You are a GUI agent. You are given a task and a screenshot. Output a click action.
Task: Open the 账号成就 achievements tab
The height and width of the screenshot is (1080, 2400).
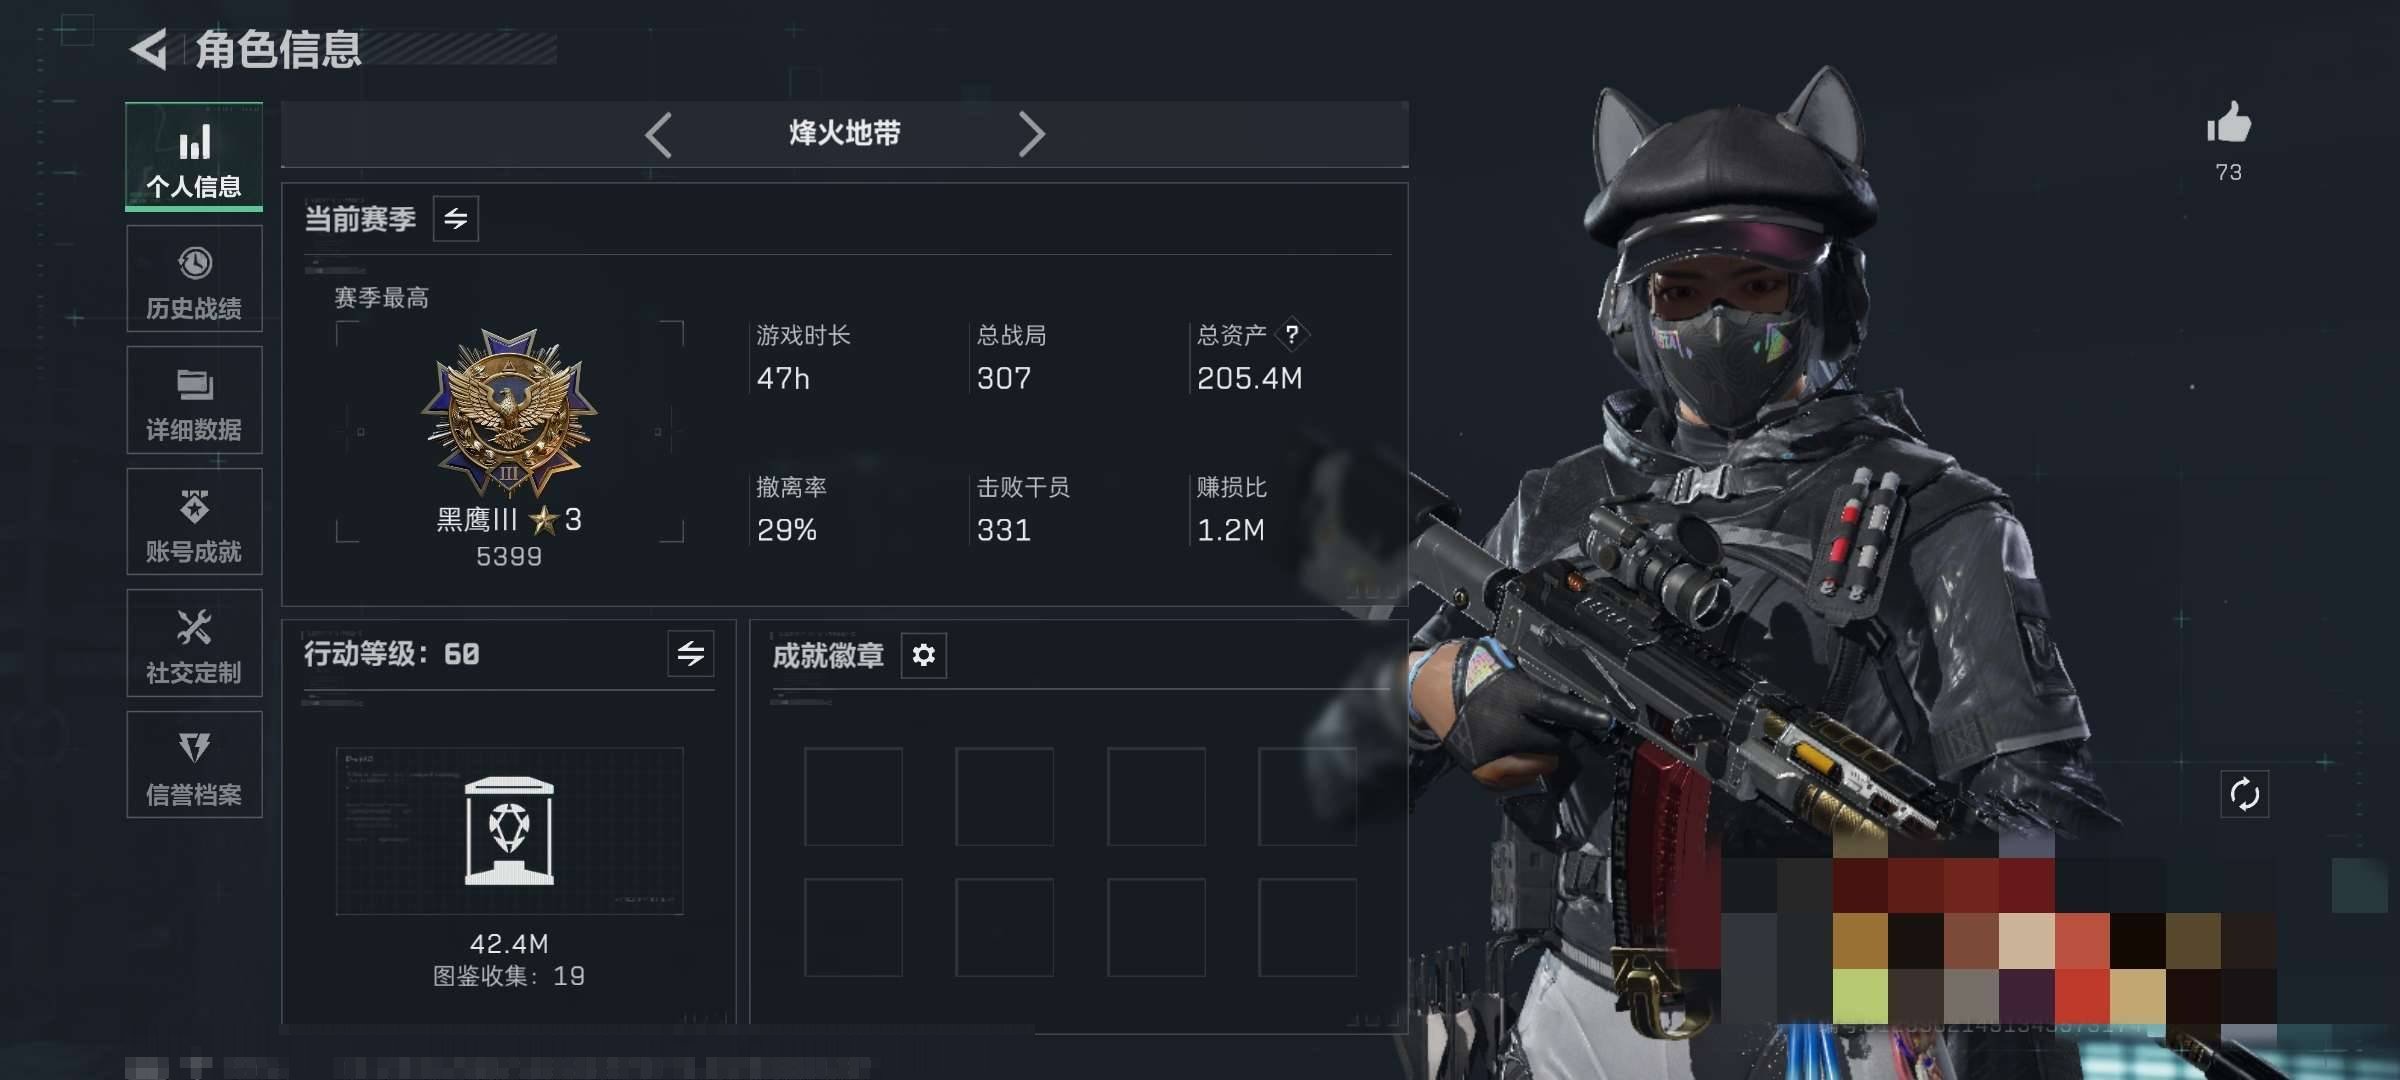point(194,521)
